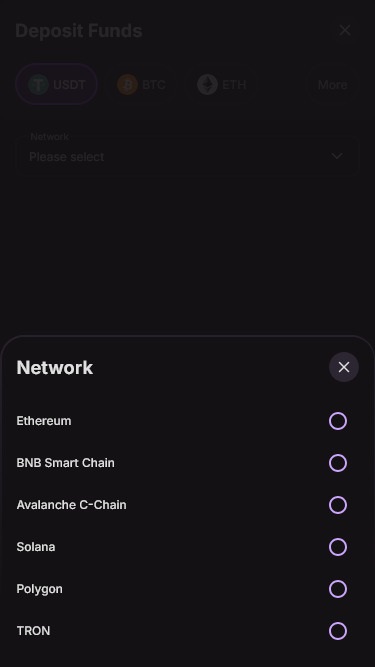The width and height of the screenshot is (375, 667).
Task: Close the Deposit Funds dialog
Action: coord(345,30)
